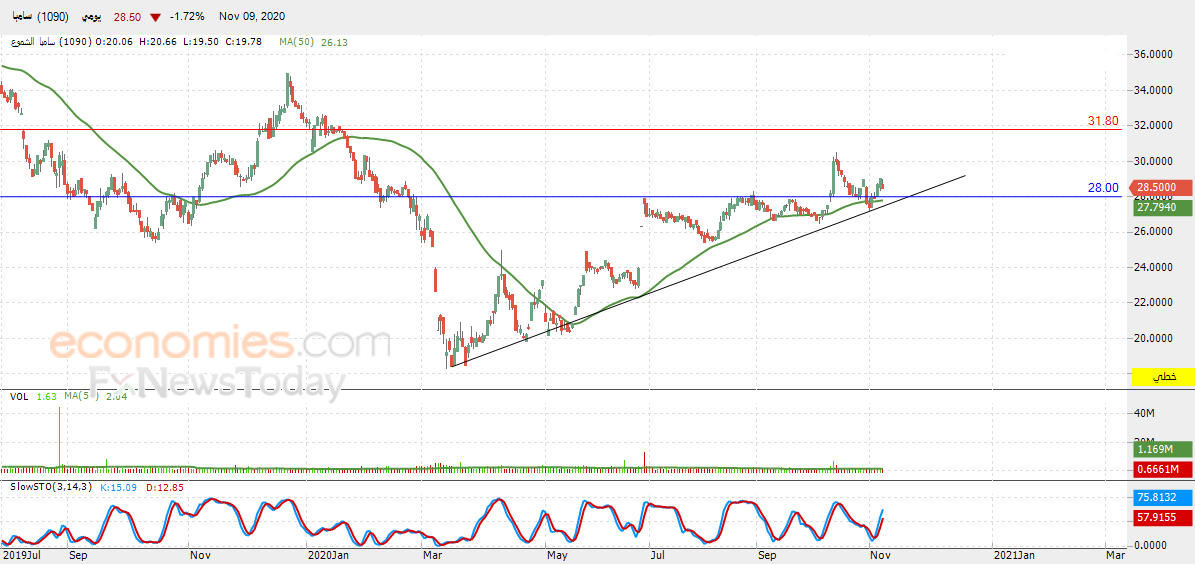Click the سامبا الشموع (1090) candlestick series legend
1195x564 pixels.
pos(51,42)
